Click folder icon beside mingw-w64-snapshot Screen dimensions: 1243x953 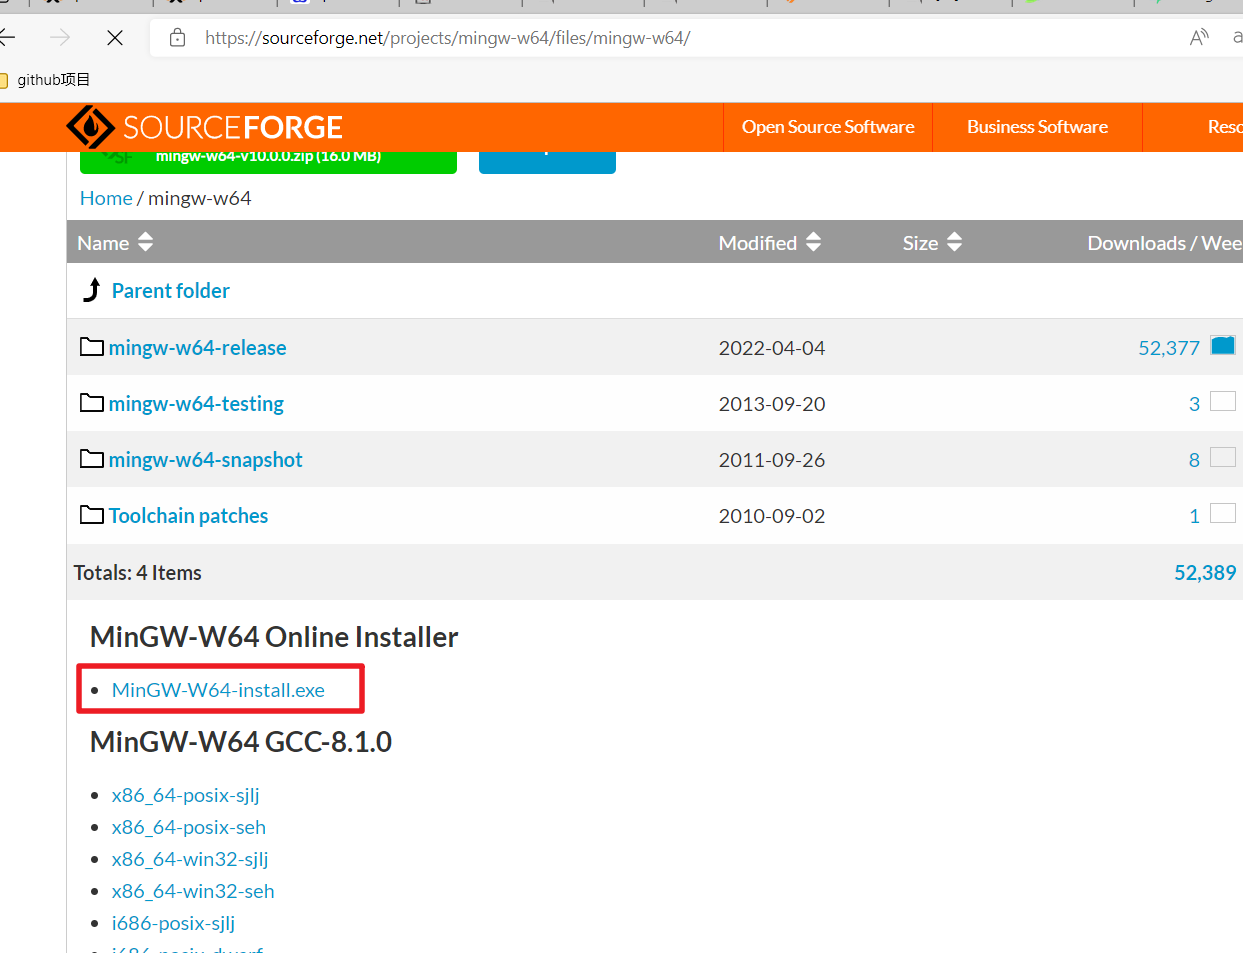[x=92, y=459]
